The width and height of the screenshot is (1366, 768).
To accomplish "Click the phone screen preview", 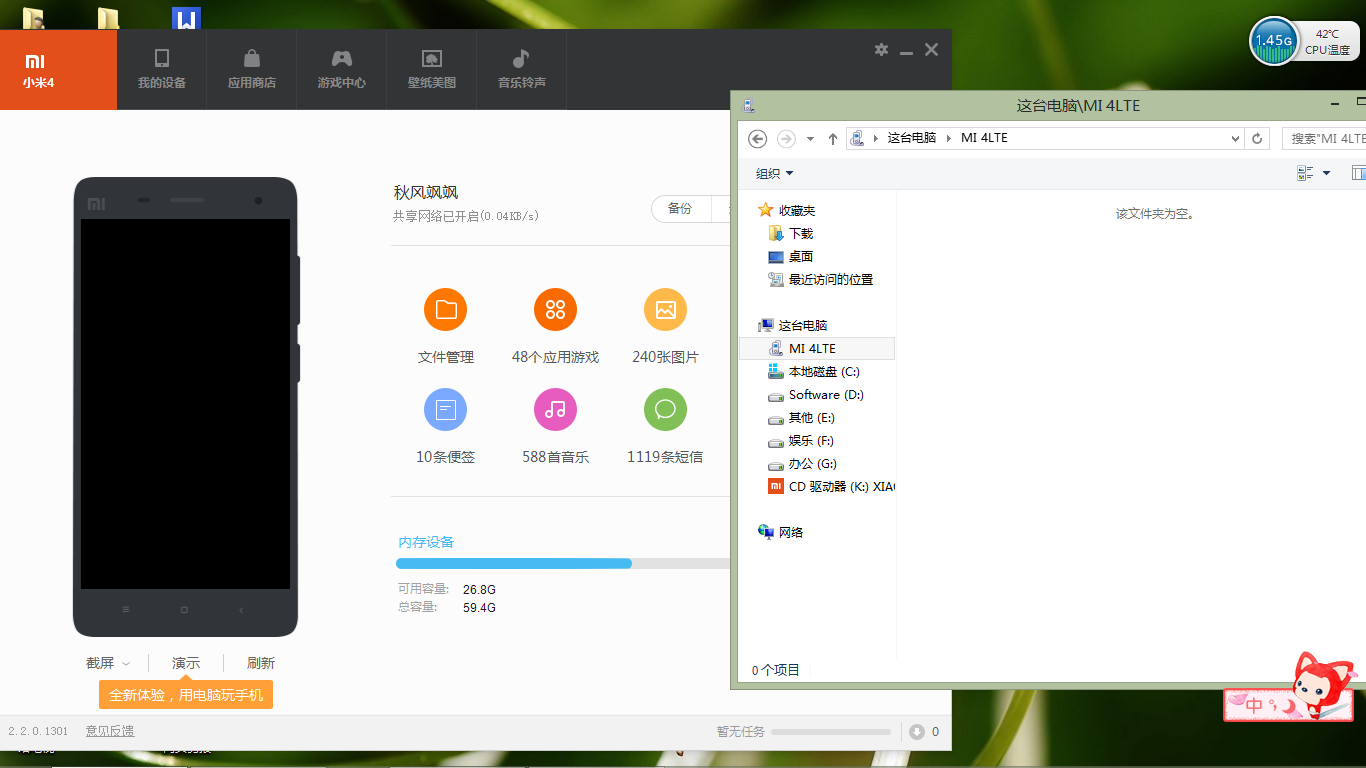I will point(185,404).
